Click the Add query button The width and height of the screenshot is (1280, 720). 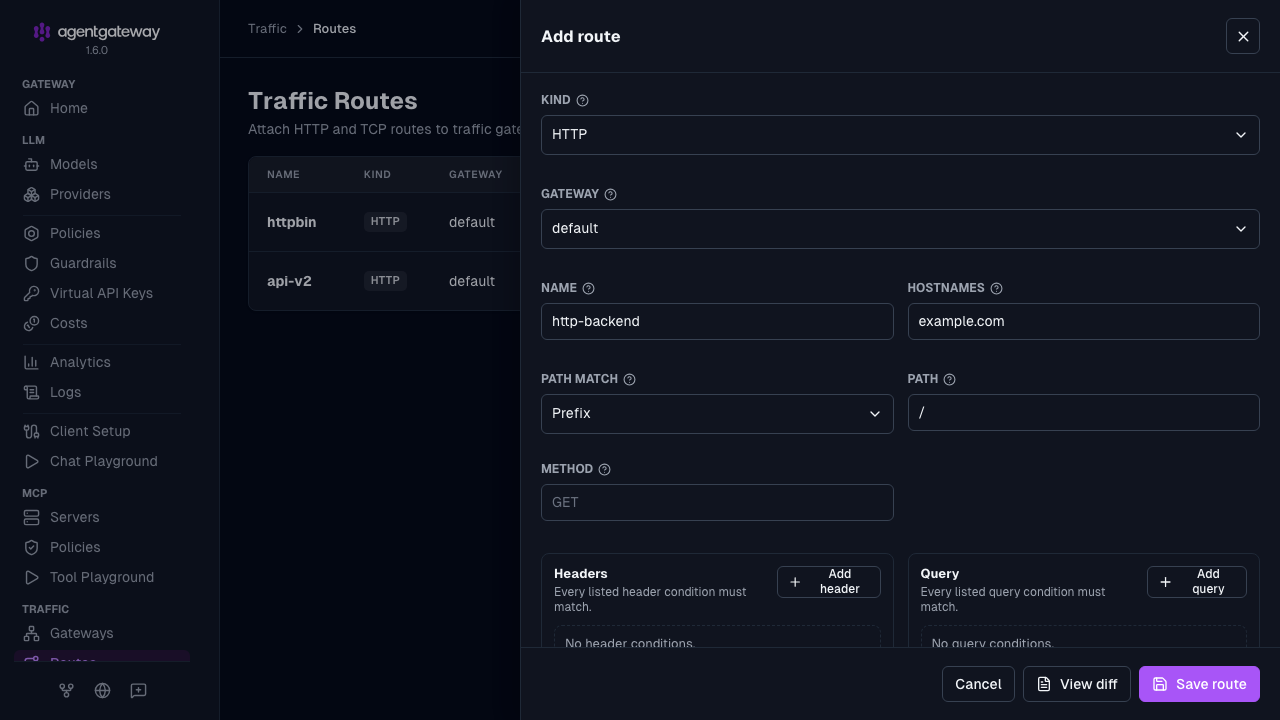1197,582
